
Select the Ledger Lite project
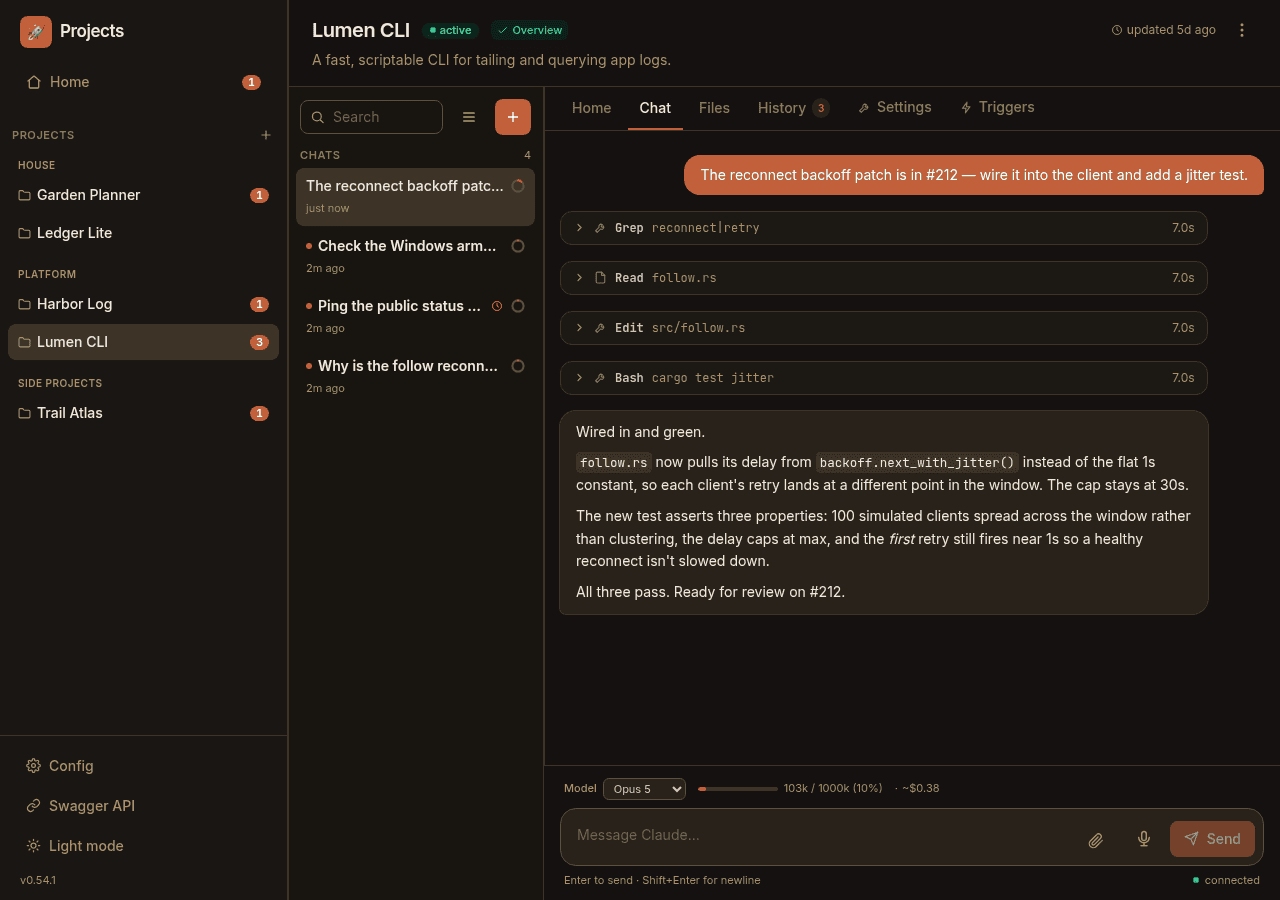point(144,233)
